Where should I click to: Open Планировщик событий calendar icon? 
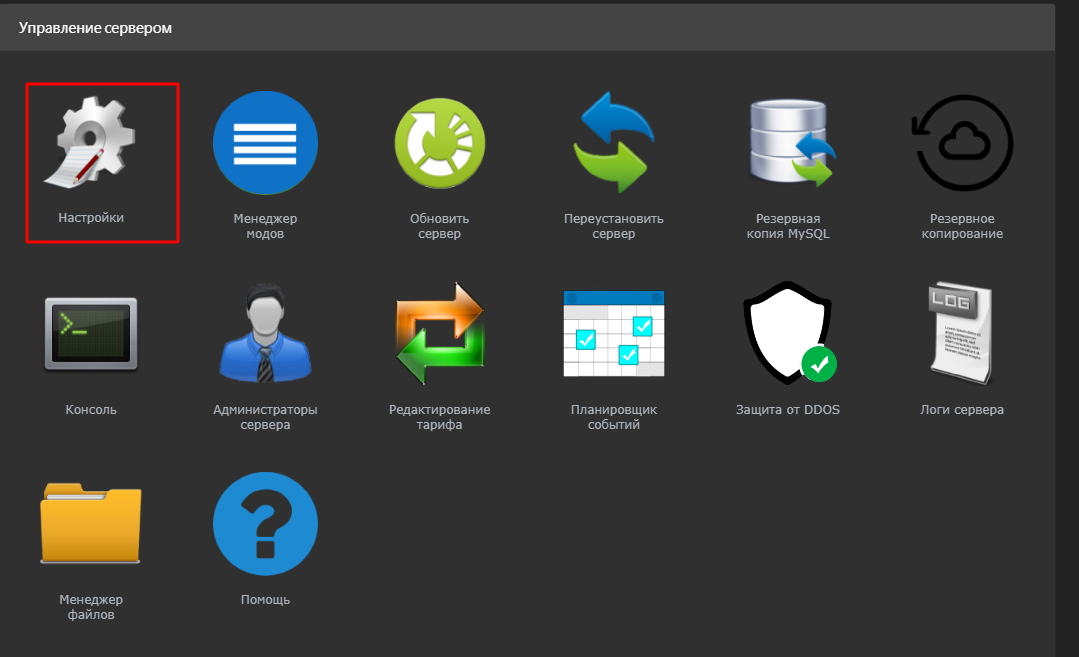(613, 334)
